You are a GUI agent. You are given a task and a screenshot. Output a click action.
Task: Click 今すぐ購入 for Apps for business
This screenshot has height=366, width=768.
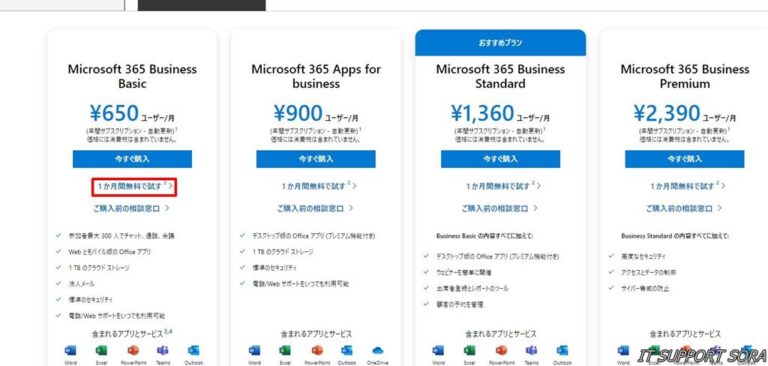pyautogui.click(x=316, y=159)
